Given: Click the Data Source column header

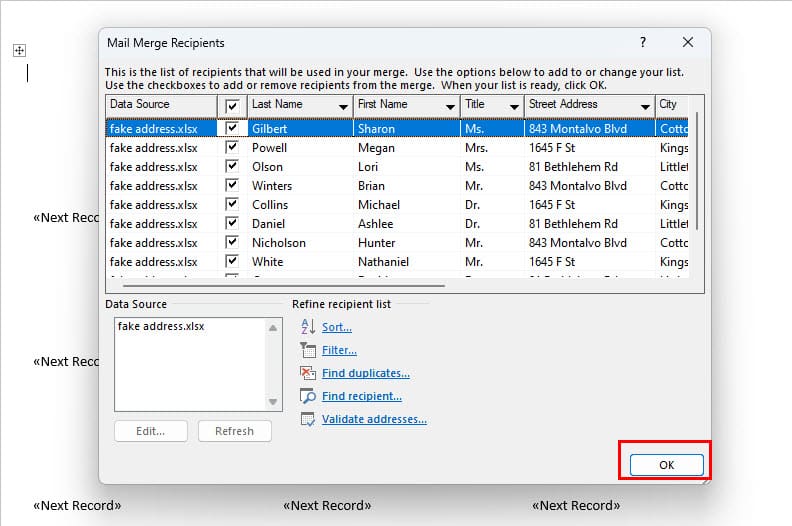Looking at the screenshot, I should 162,105.
